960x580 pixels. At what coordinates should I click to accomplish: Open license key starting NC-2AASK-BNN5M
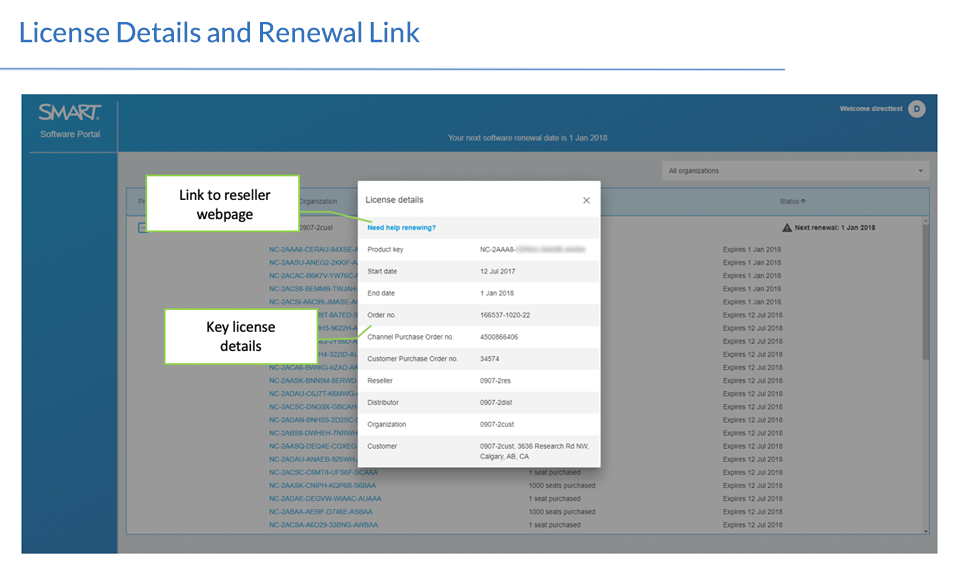tap(313, 381)
